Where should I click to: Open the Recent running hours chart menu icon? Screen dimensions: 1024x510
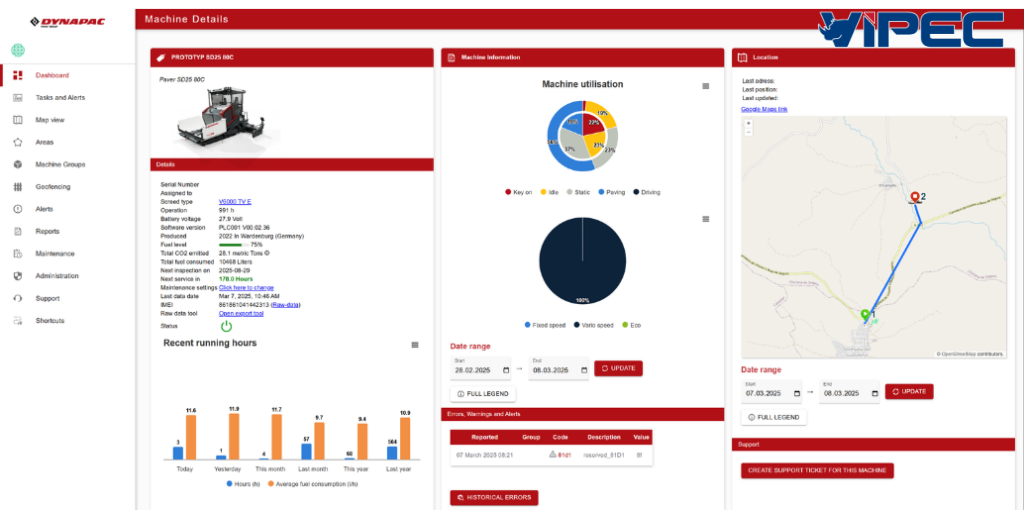pos(415,345)
